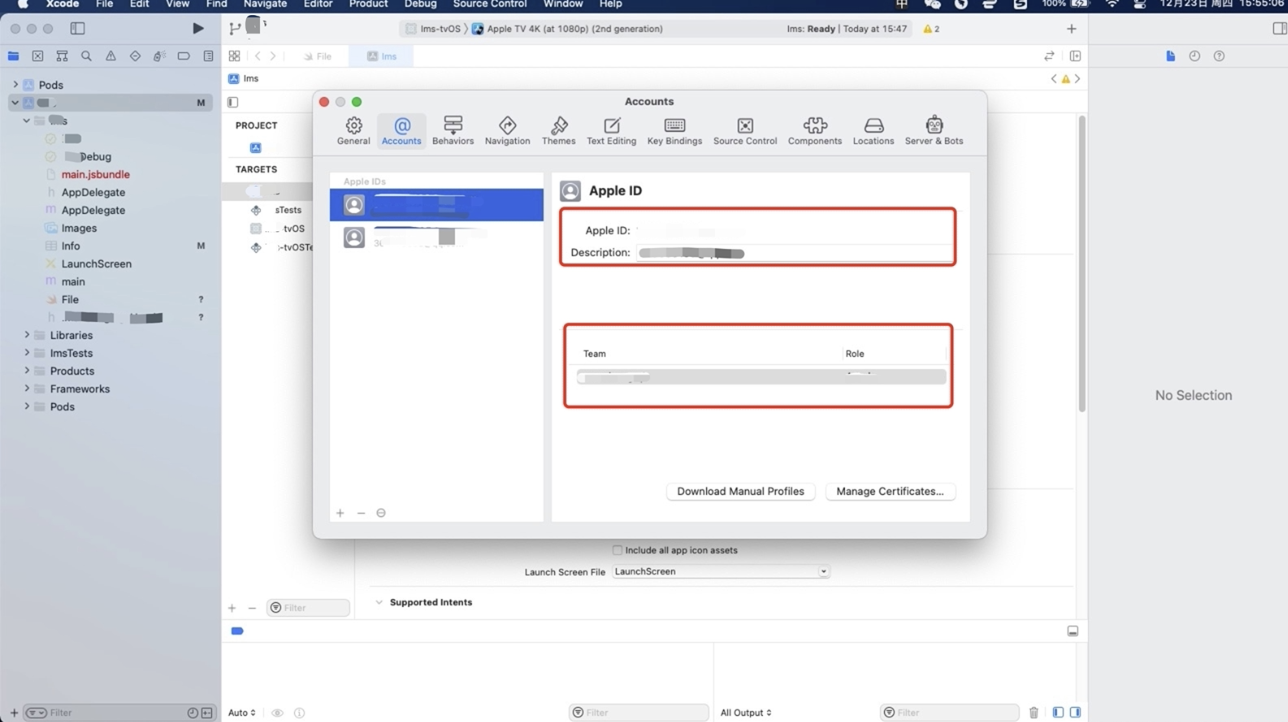Image resolution: width=1288 pixels, height=722 pixels.
Task: Open the File inspector icon
Action: pos(1170,56)
